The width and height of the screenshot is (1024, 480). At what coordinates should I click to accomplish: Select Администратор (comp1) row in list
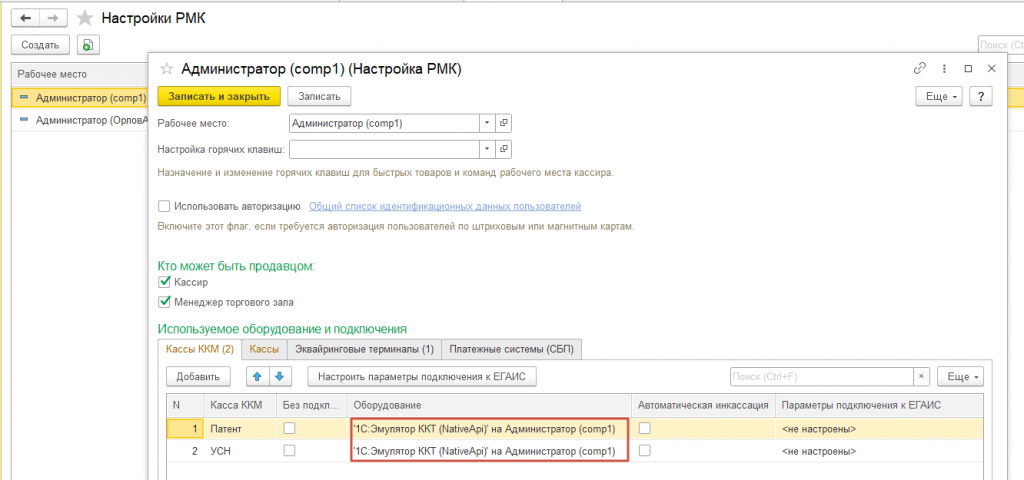click(x=80, y=97)
